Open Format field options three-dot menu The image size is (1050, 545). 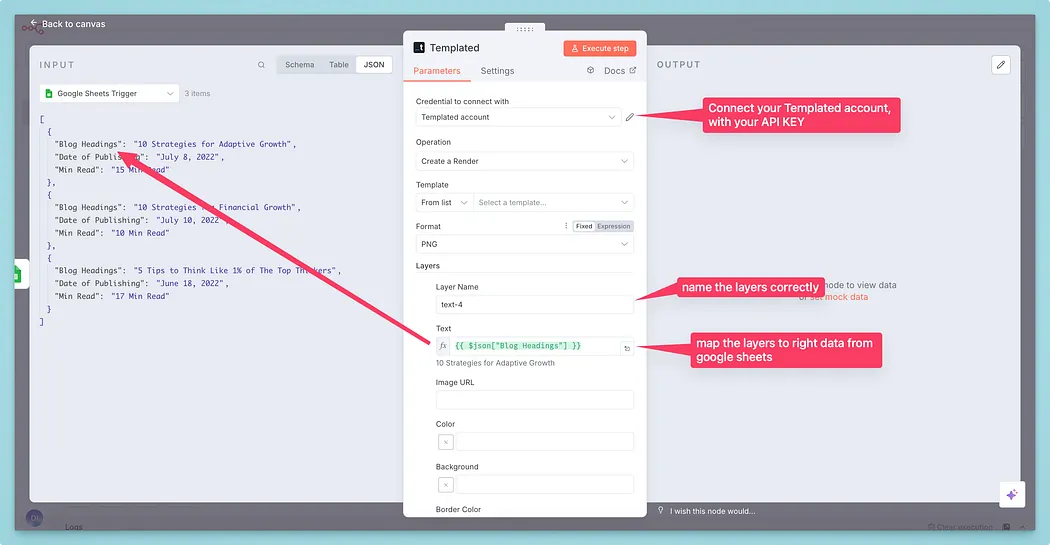(x=566, y=226)
